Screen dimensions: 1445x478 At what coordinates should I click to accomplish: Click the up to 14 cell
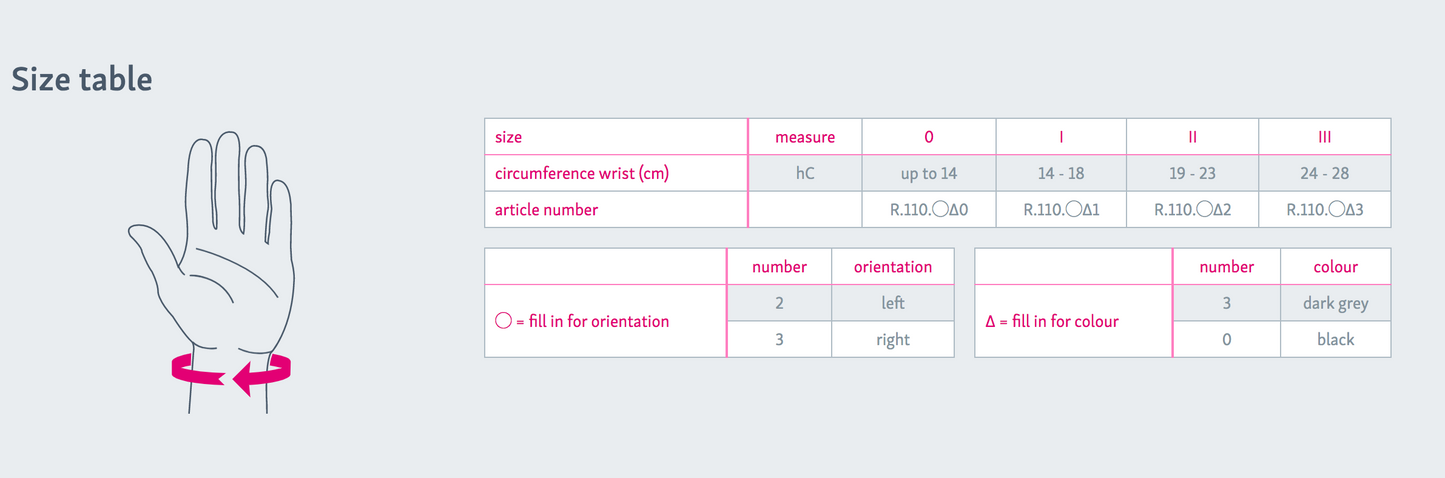tap(929, 173)
